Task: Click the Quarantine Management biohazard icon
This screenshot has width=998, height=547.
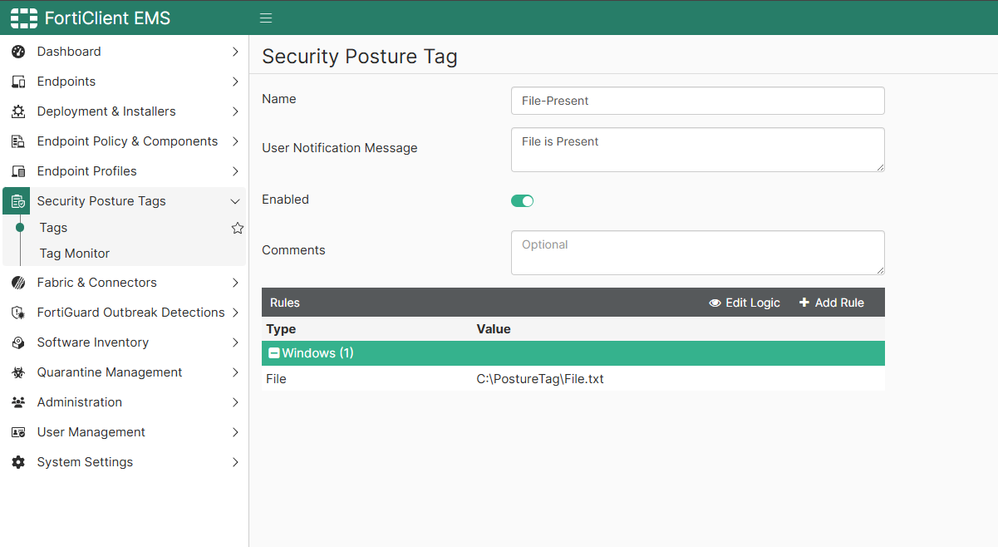Action: point(18,373)
